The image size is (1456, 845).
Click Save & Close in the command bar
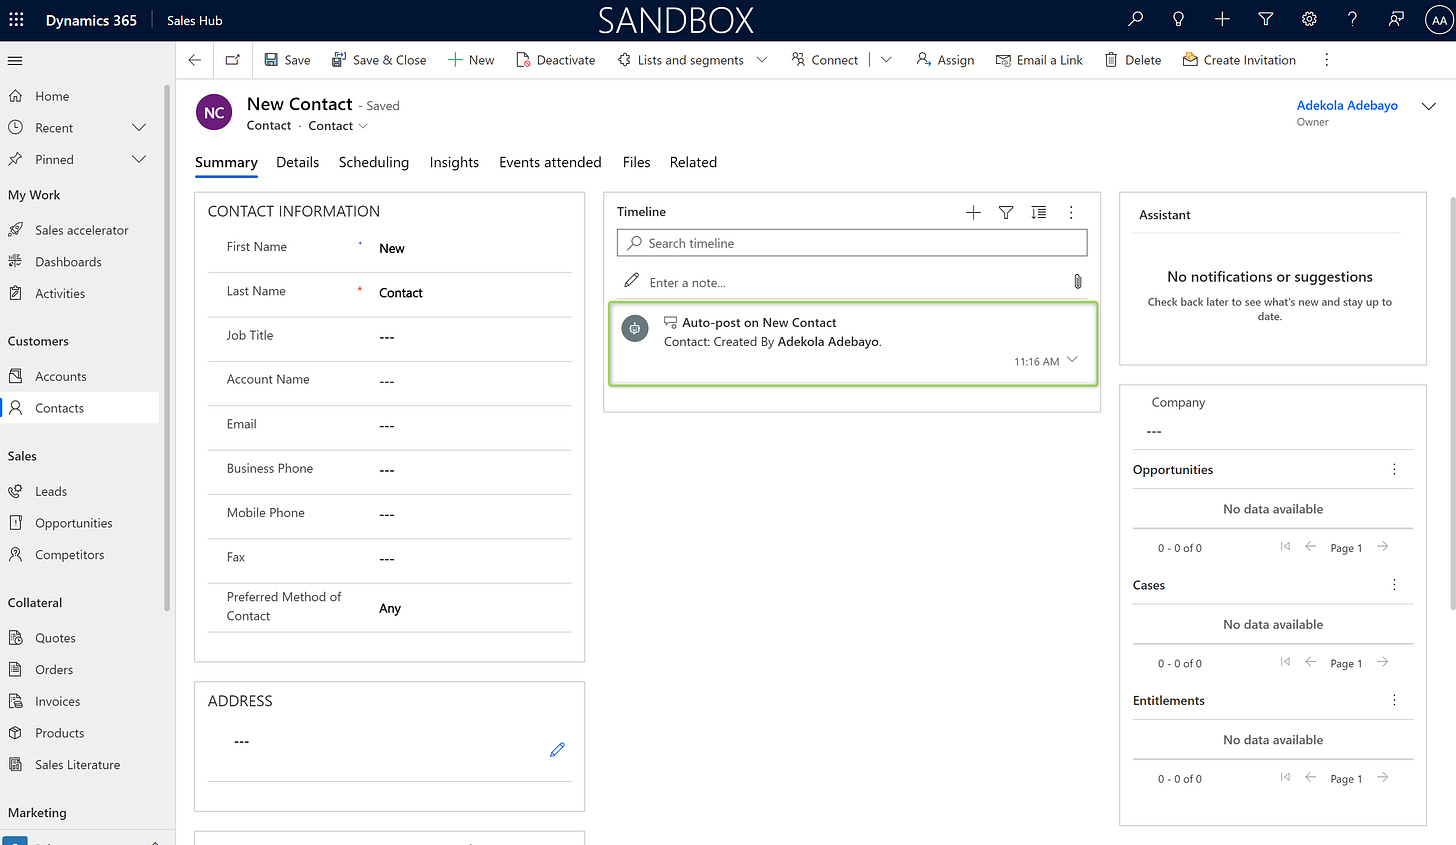[x=379, y=60]
